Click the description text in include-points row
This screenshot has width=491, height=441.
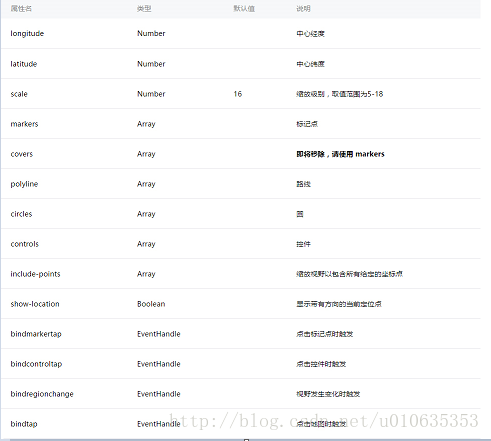click(x=349, y=274)
